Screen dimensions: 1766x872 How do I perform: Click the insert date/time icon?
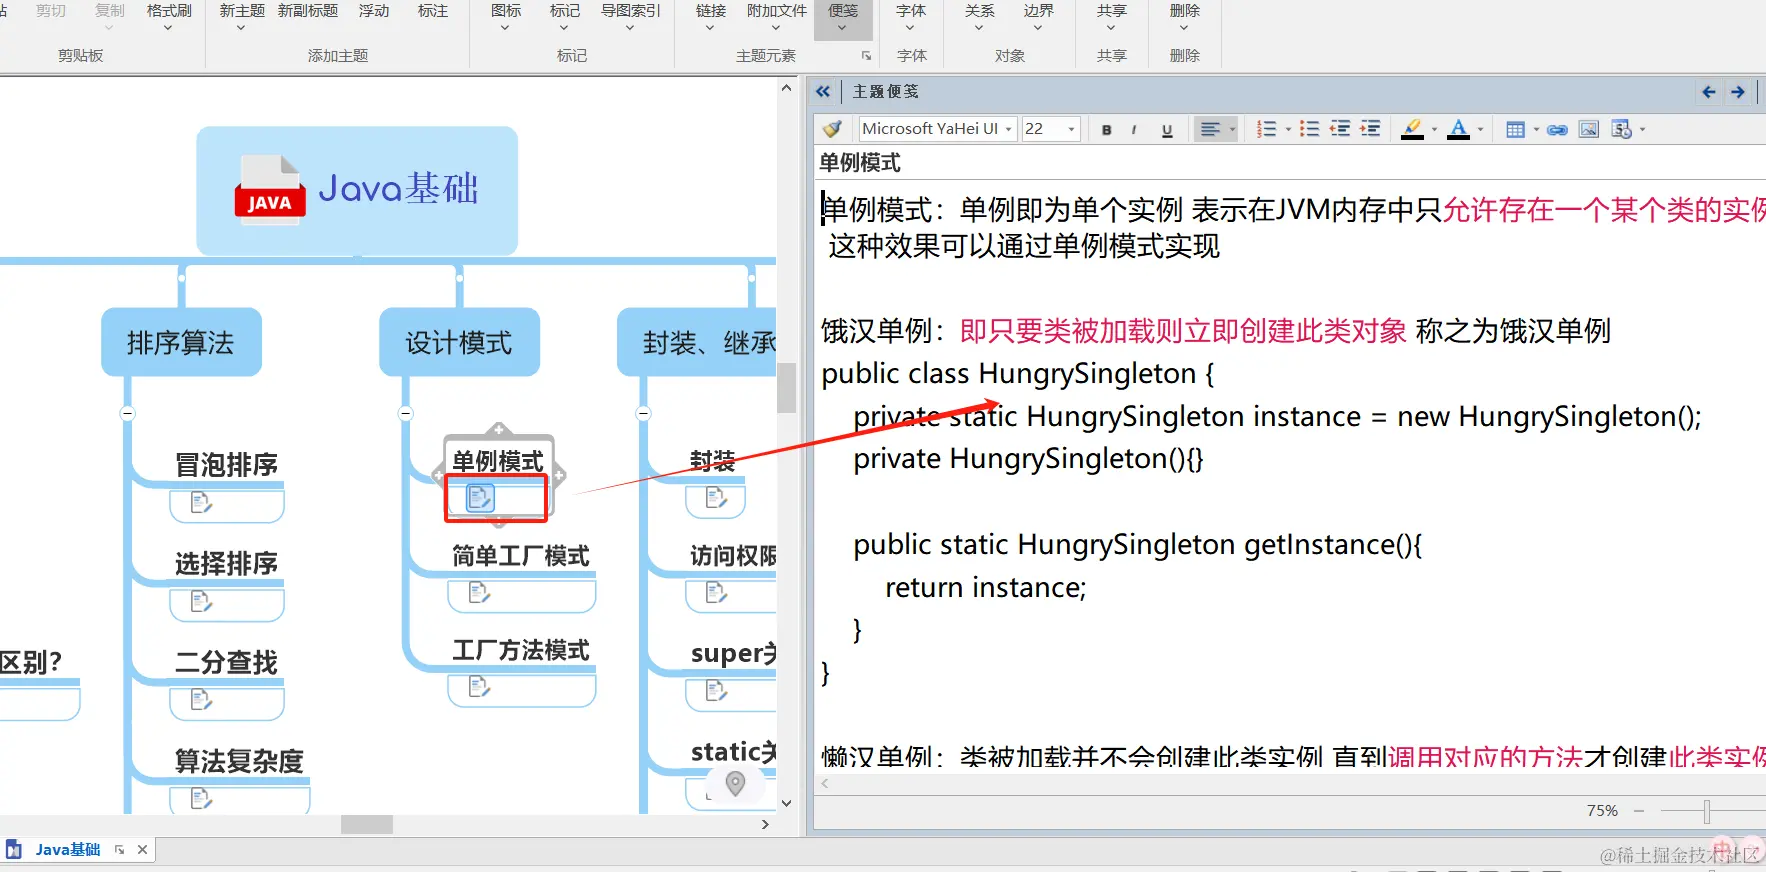pyautogui.click(x=1622, y=129)
